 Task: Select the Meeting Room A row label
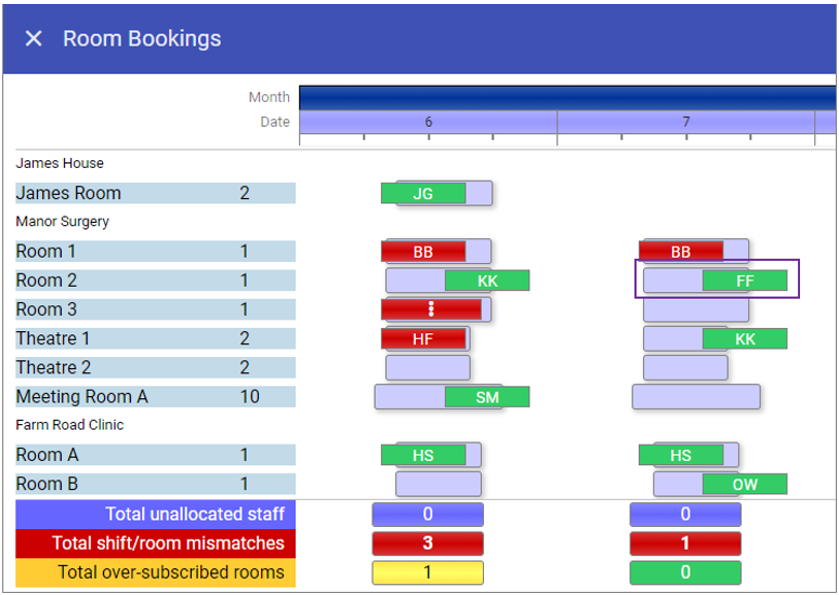(82, 397)
